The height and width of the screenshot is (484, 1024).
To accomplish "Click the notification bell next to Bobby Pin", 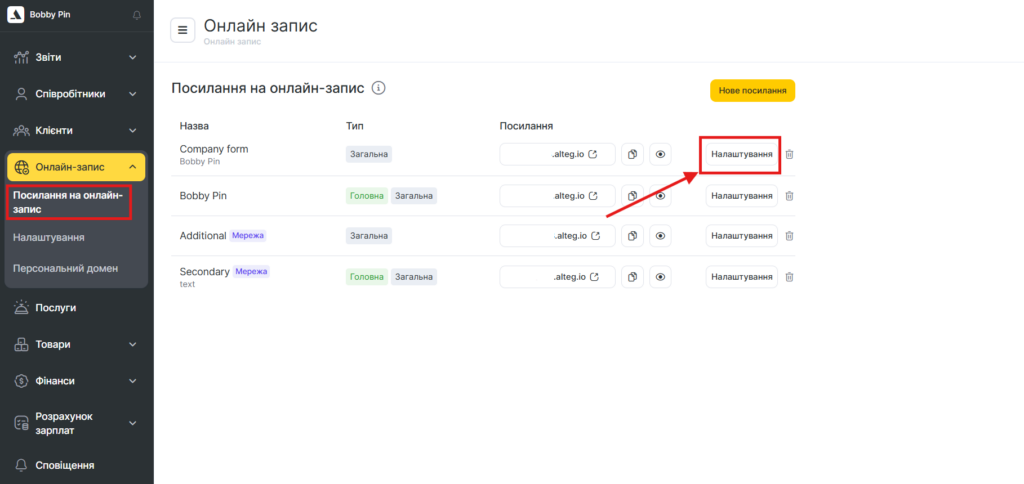I will 137,15.
